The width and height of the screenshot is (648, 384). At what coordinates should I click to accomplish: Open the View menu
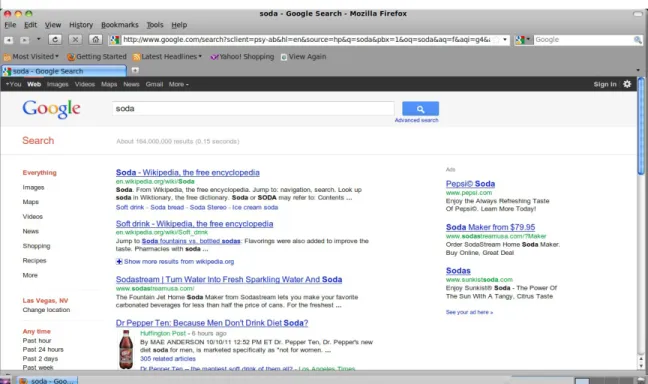(52, 25)
